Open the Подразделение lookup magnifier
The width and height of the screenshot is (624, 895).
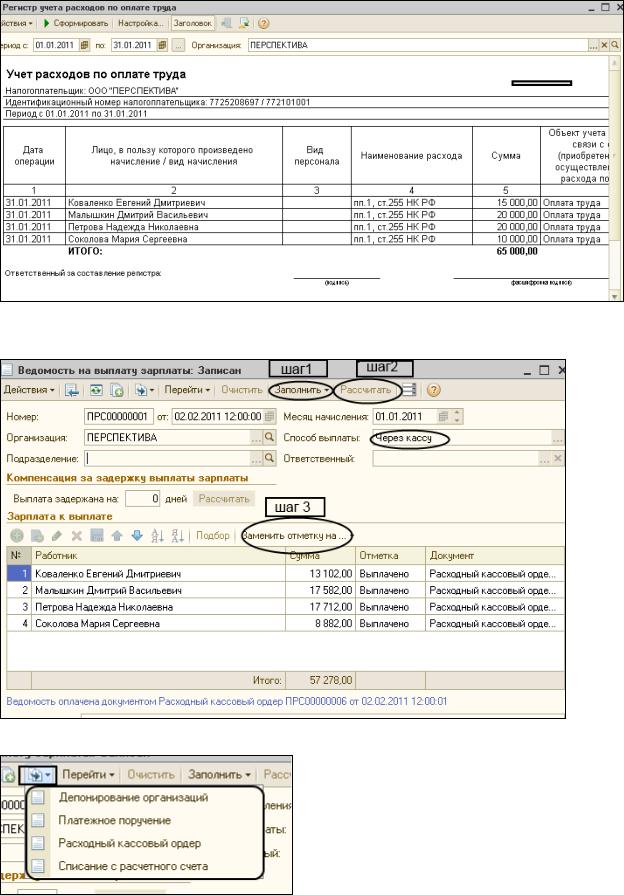(x=269, y=458)
